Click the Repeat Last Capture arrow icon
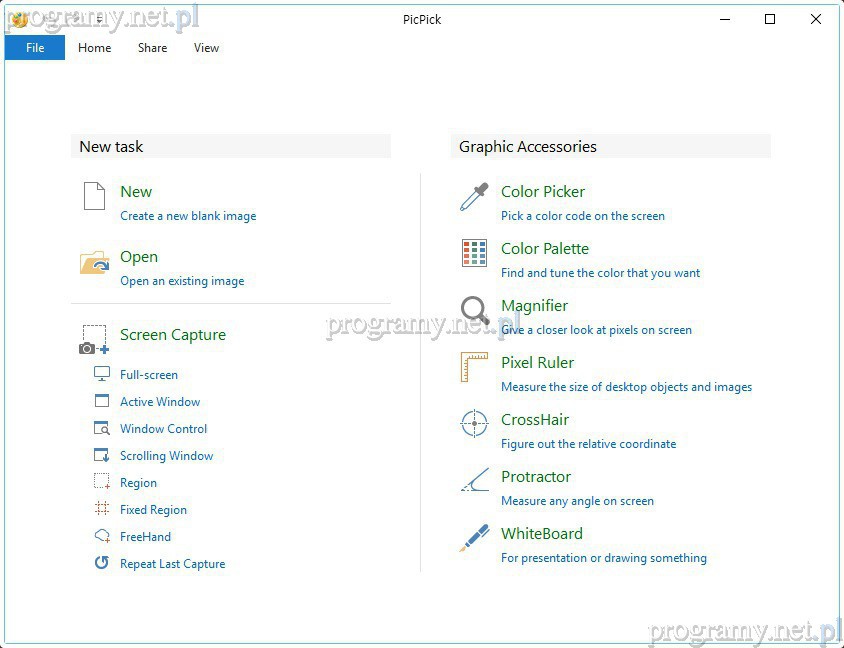The height and width of the screenshot is (648, 844). click(x=102, y=563)
